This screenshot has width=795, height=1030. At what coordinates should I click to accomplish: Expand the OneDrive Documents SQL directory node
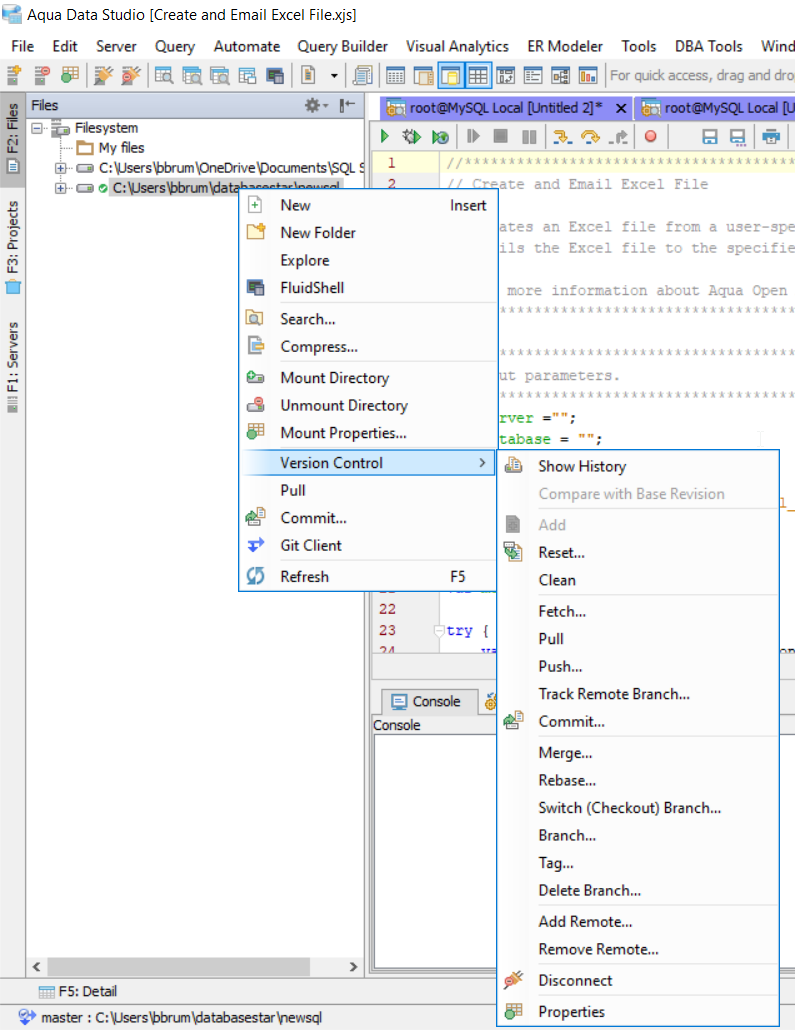coord(60,168)
